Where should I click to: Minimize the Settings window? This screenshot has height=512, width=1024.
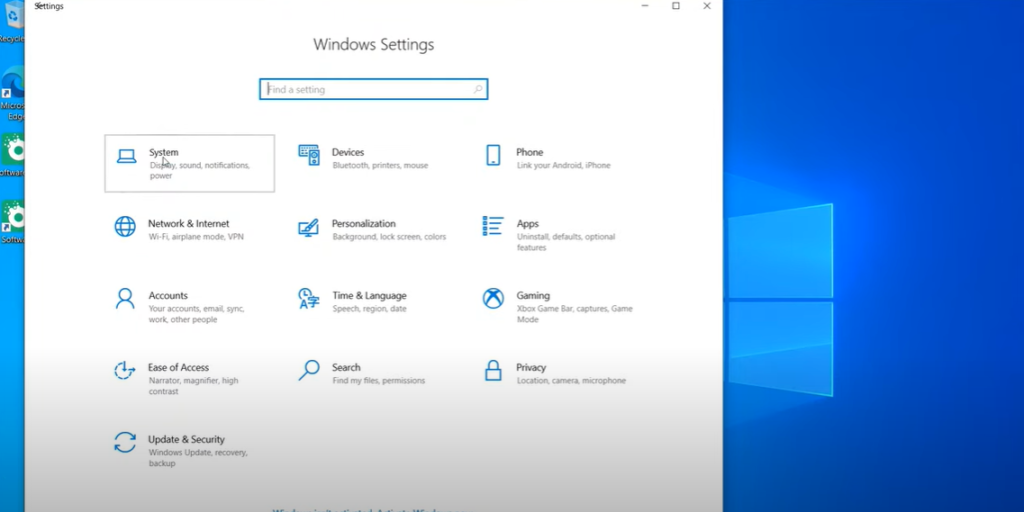645,6
